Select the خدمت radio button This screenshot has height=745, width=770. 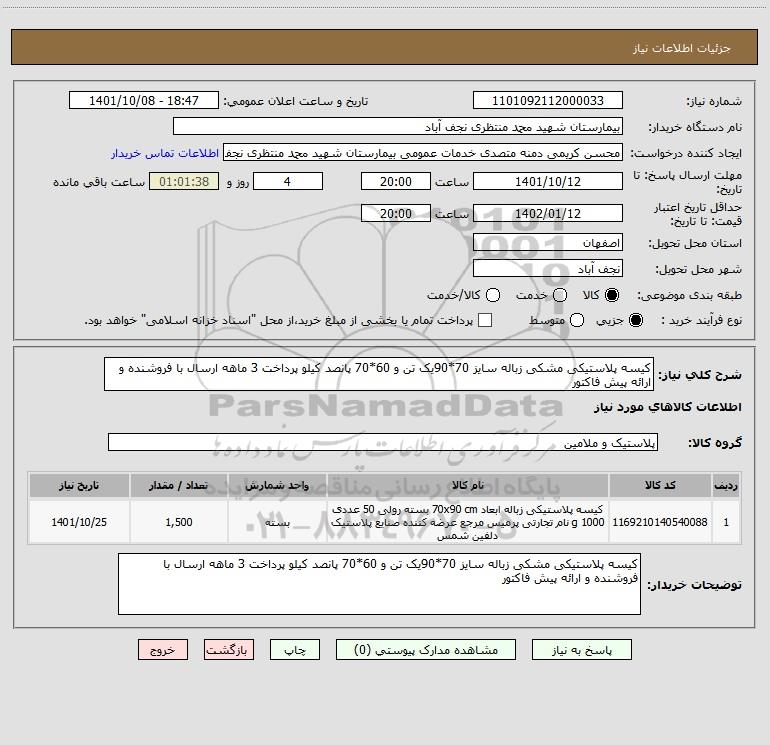[x=560, y=295]
